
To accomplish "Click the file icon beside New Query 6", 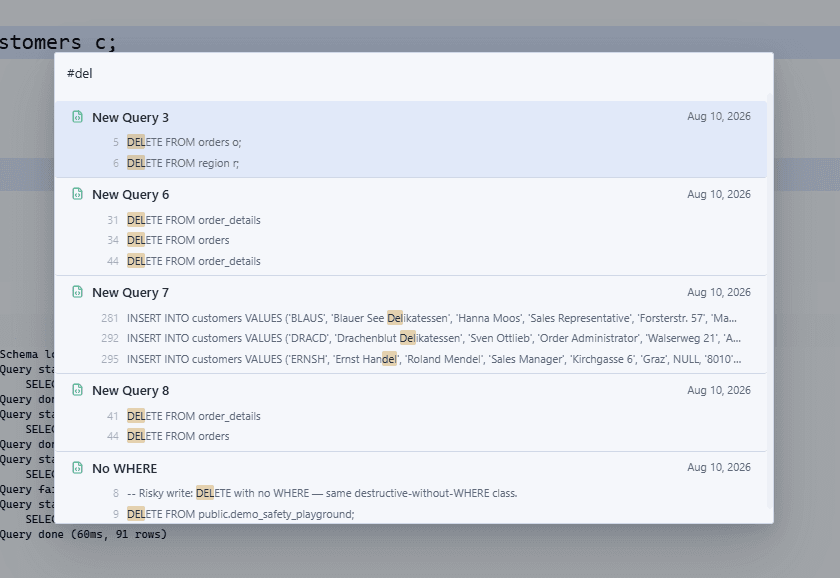I will point(78,194).
